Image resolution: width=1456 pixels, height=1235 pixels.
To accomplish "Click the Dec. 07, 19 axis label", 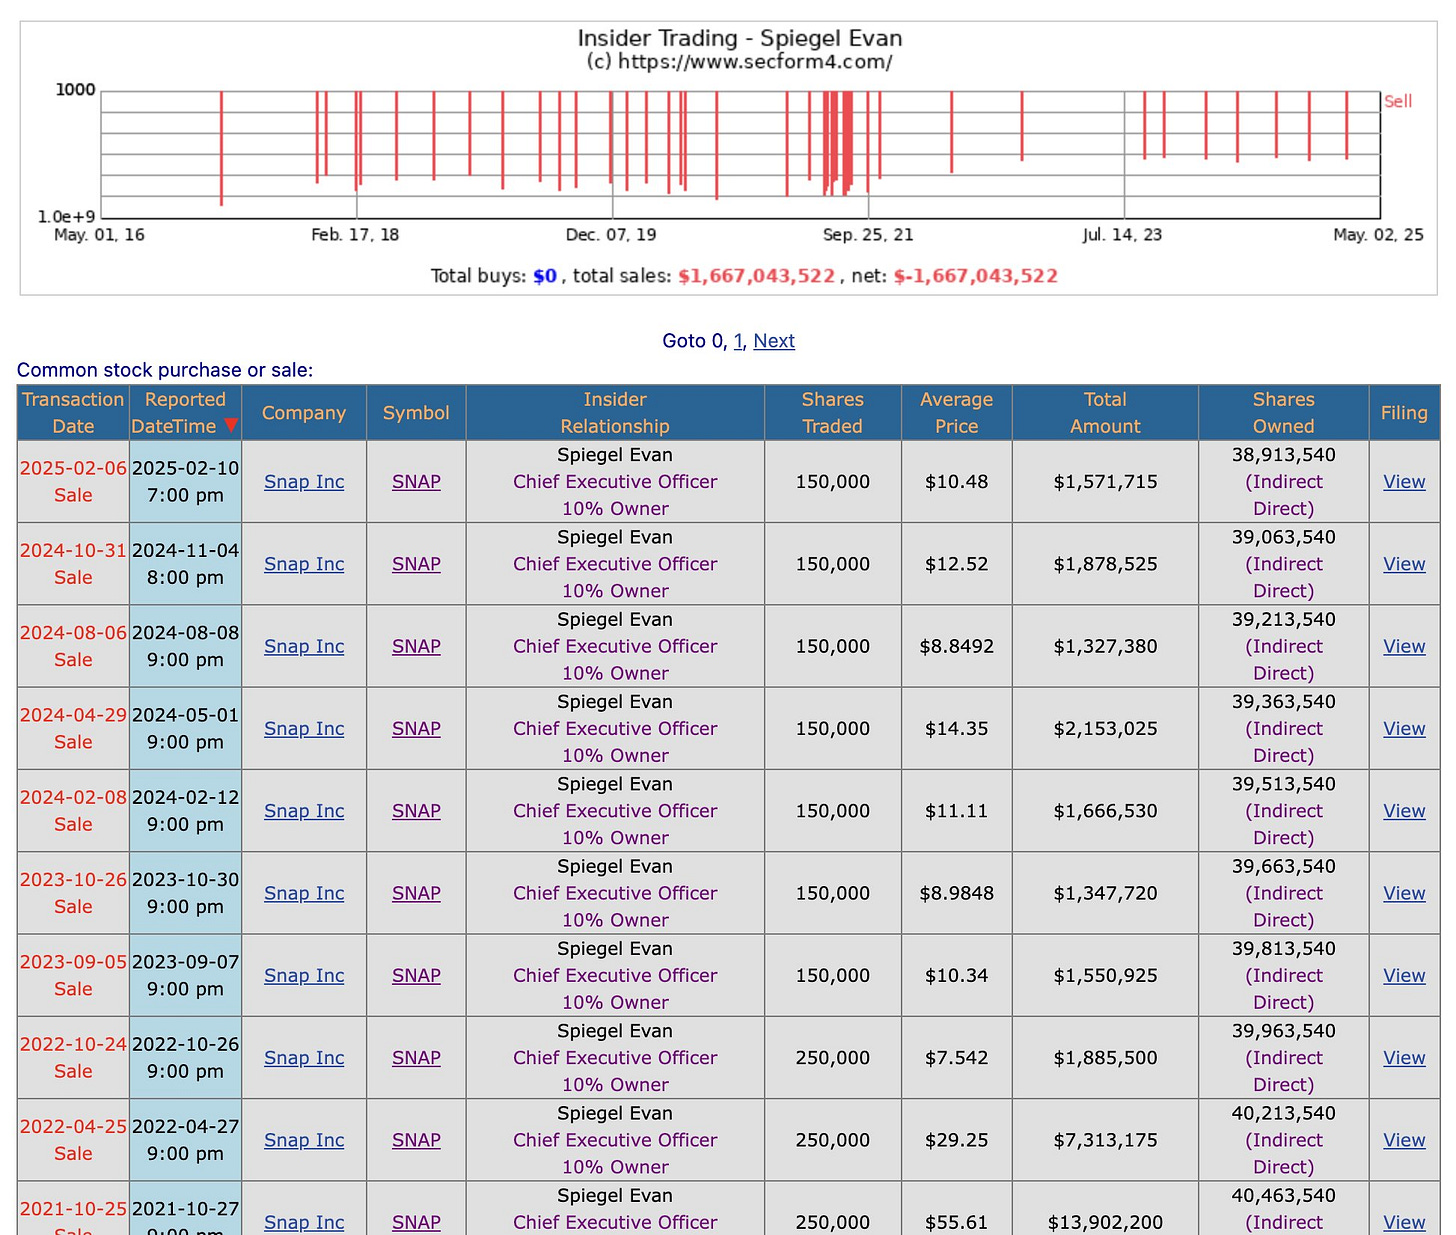I will [x=611, y=235].
